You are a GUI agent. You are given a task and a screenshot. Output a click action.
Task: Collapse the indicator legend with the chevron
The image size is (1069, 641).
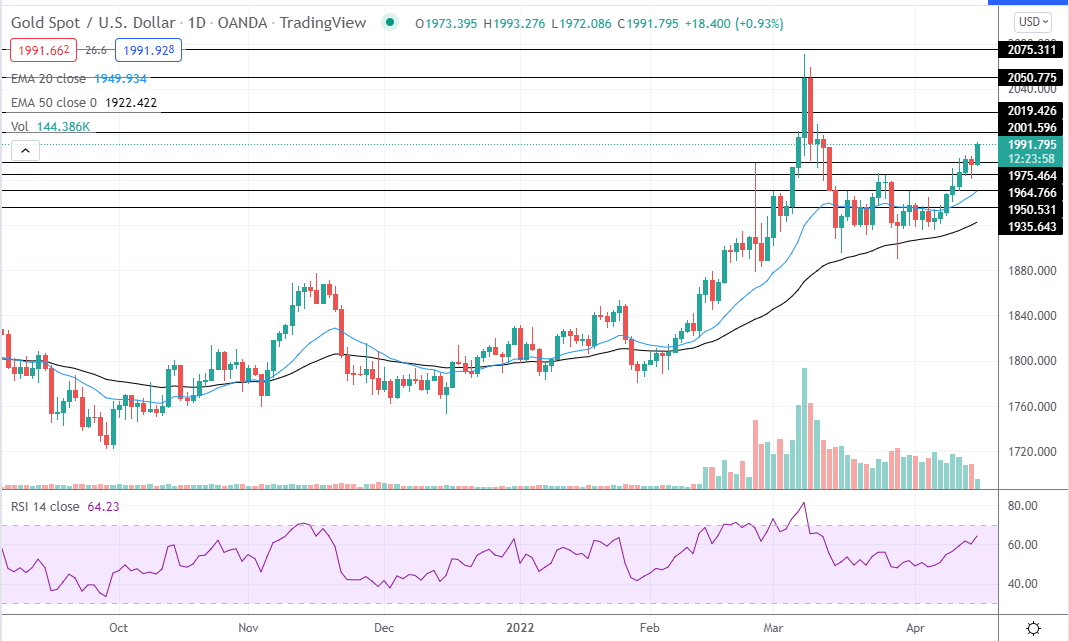click(25, 151)
